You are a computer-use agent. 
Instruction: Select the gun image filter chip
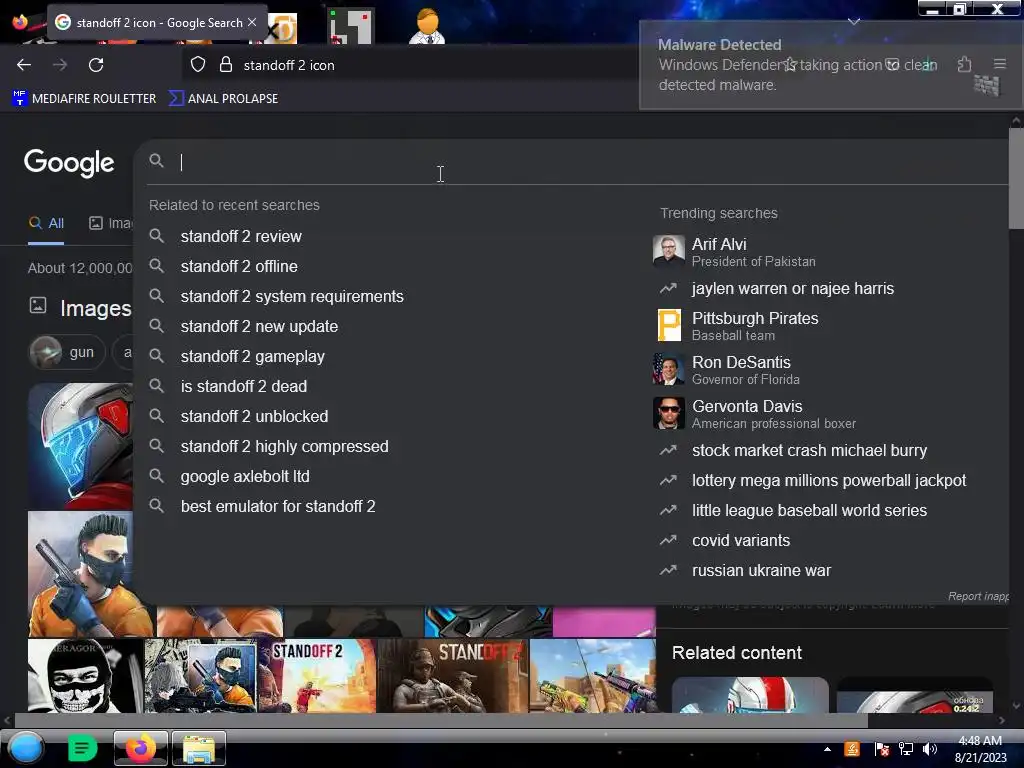67,353
